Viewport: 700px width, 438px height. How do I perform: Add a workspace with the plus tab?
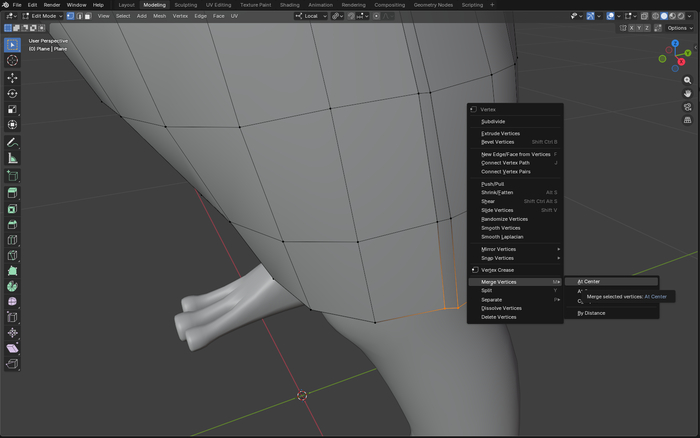[x=492, y=5]
